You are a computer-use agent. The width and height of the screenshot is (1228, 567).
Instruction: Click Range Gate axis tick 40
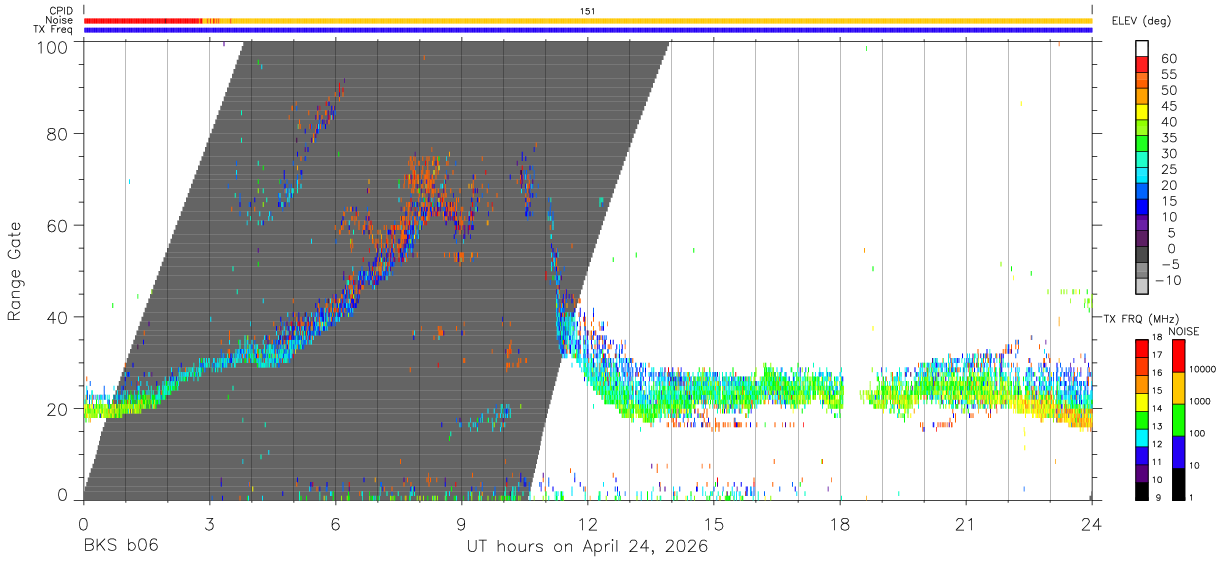tap(58, 317)
